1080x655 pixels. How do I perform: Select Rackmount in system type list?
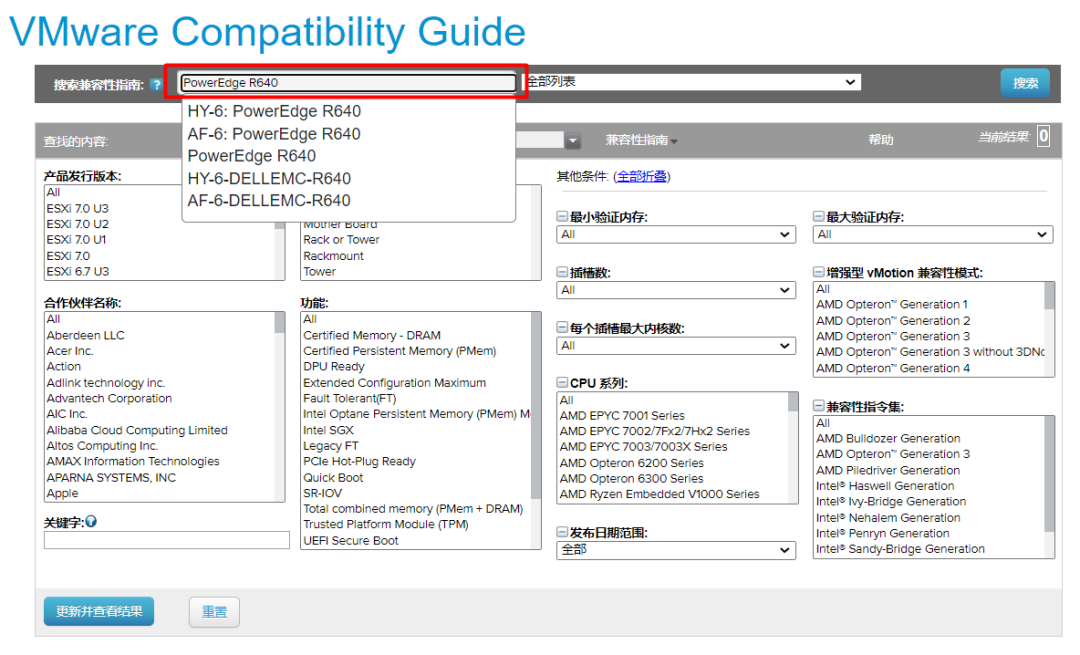(x=333, y=256)
